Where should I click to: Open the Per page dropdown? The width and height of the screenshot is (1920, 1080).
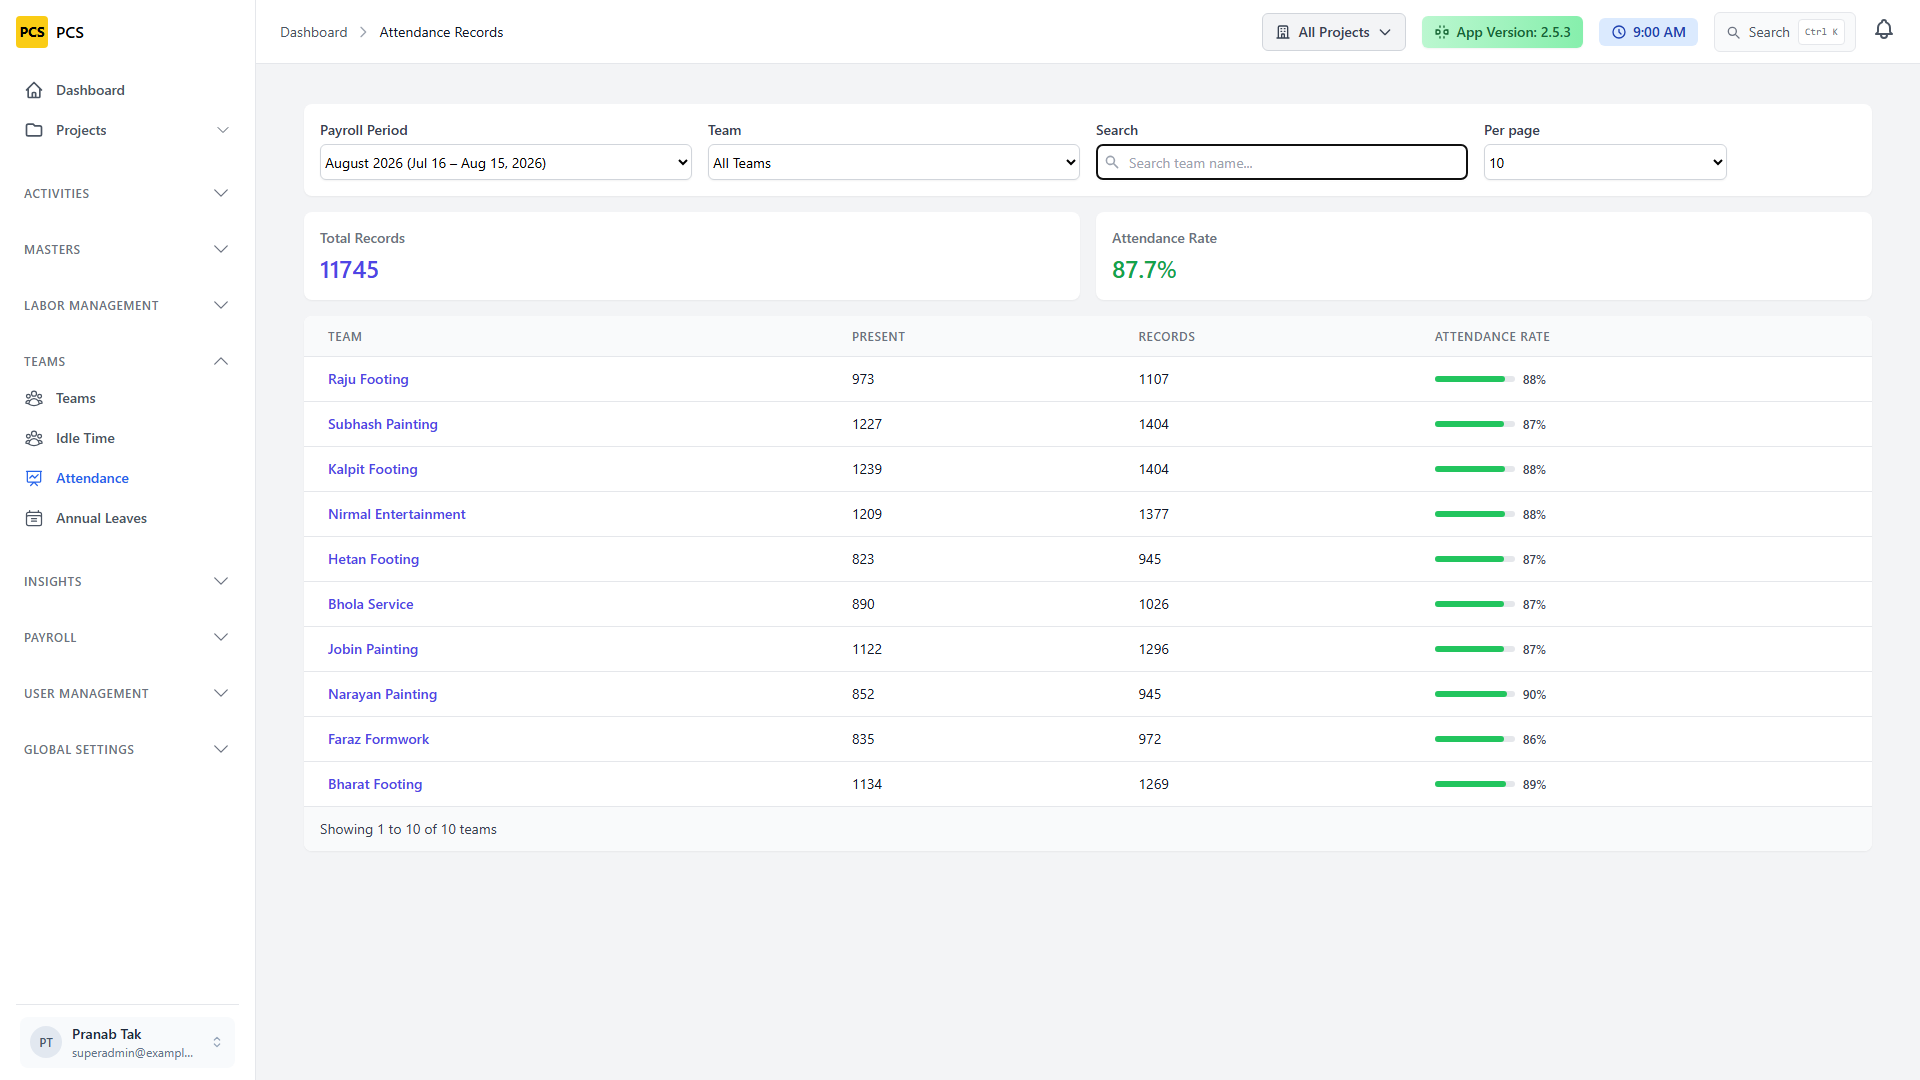pyautogui.click(x=1605, y=163)
